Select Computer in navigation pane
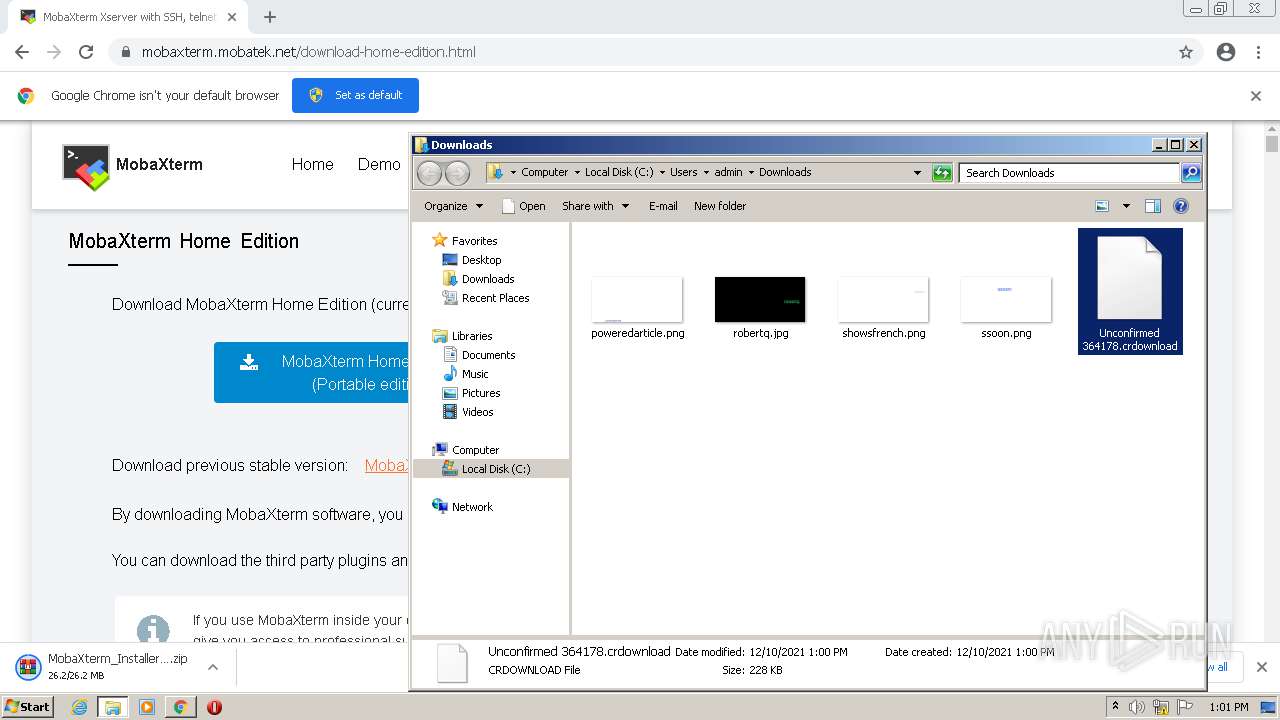This screenshot has height=720, width=1280. point(475,450)
